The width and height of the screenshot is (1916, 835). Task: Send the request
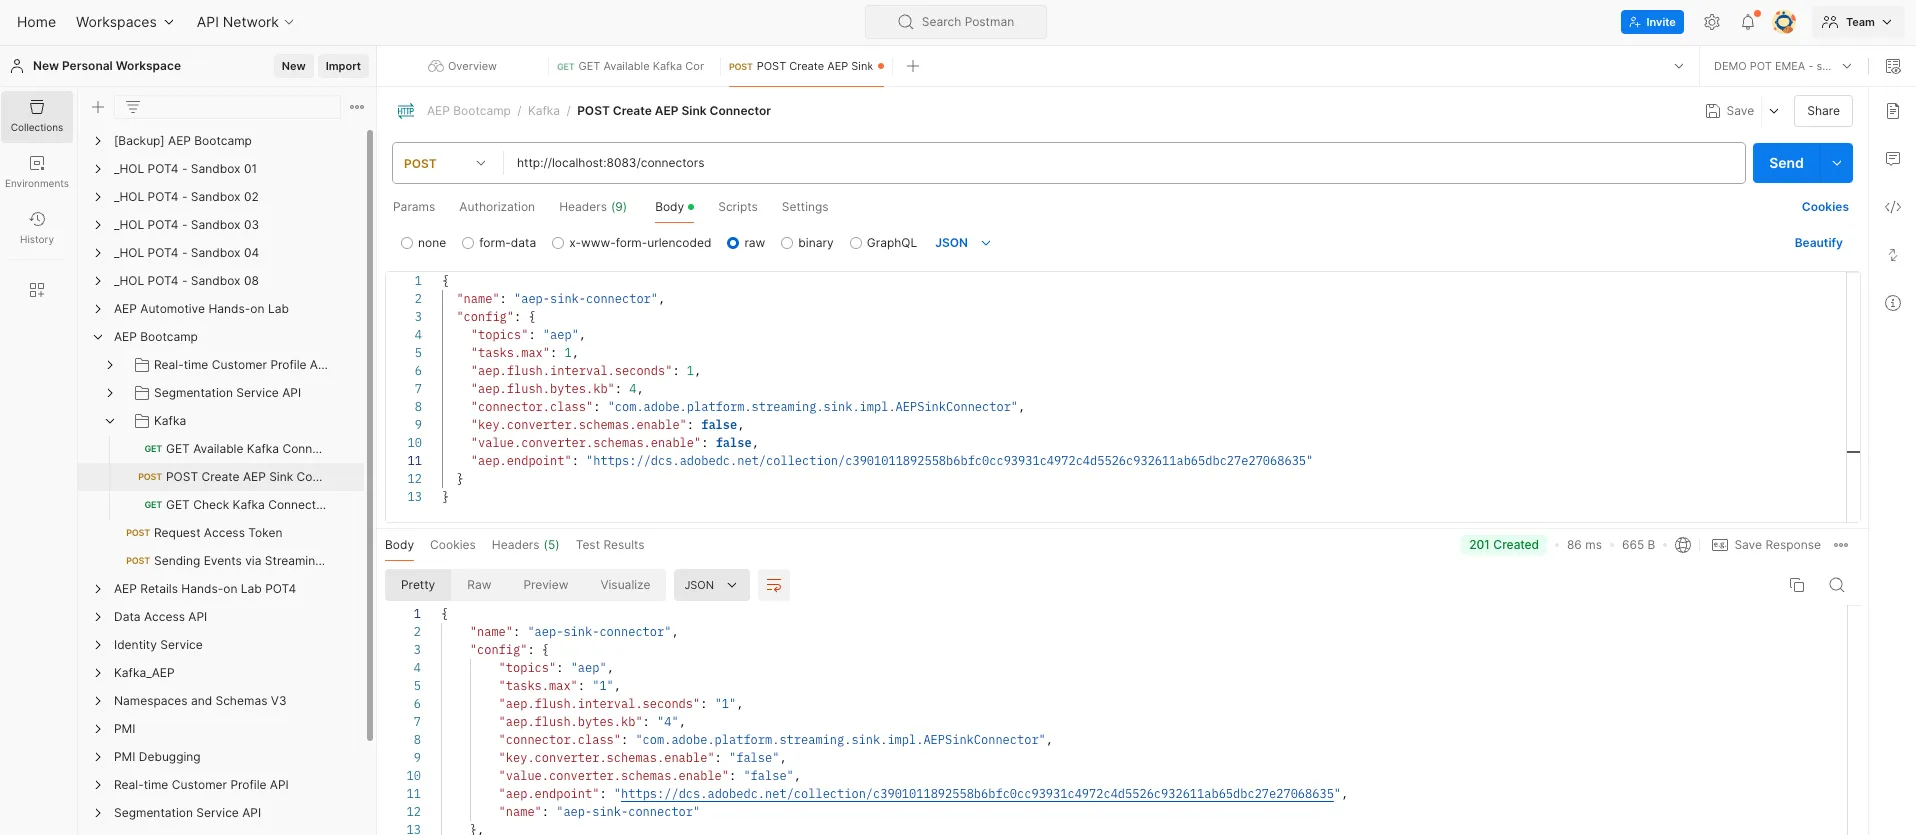[x=1786, y=163]
